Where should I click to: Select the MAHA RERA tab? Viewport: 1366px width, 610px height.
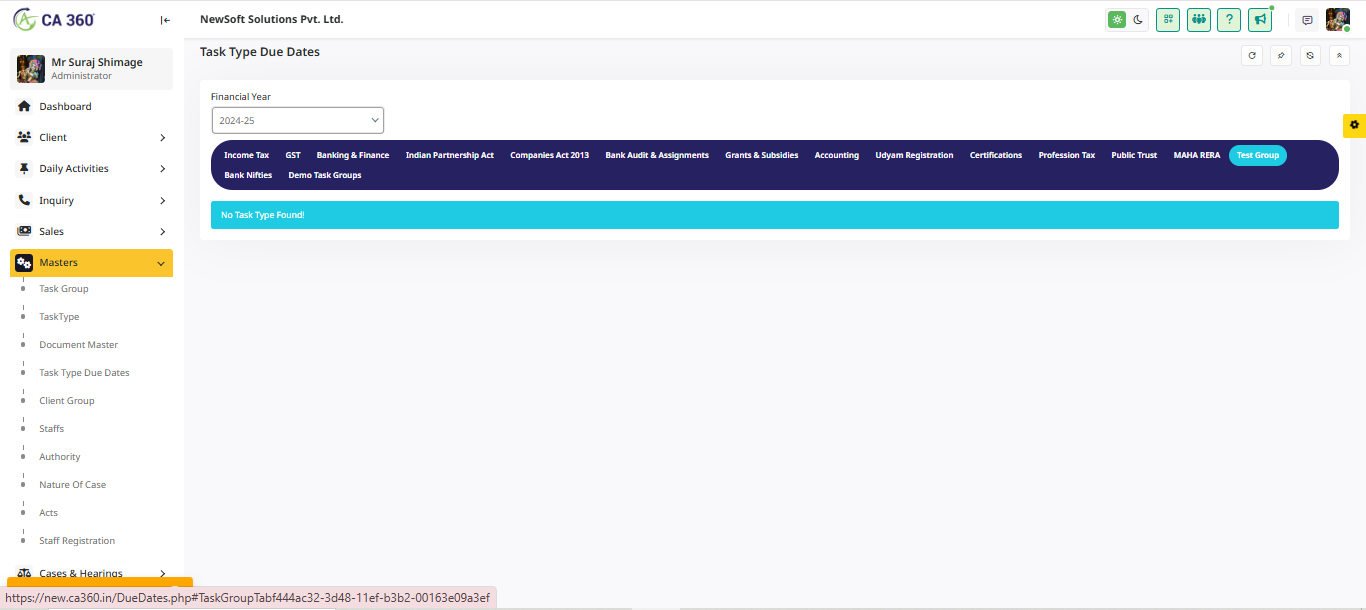coord(1197,155)
